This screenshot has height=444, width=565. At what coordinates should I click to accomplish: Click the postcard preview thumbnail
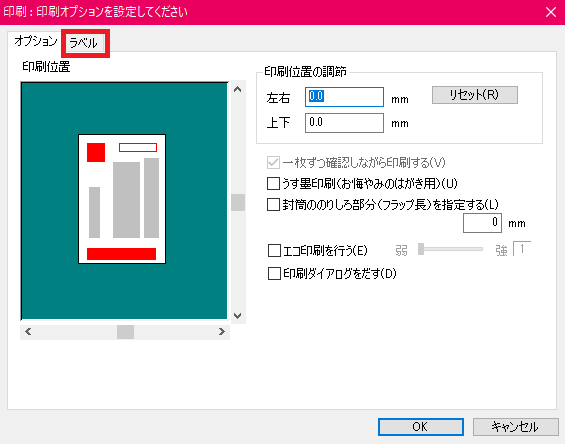click(122, 199)
